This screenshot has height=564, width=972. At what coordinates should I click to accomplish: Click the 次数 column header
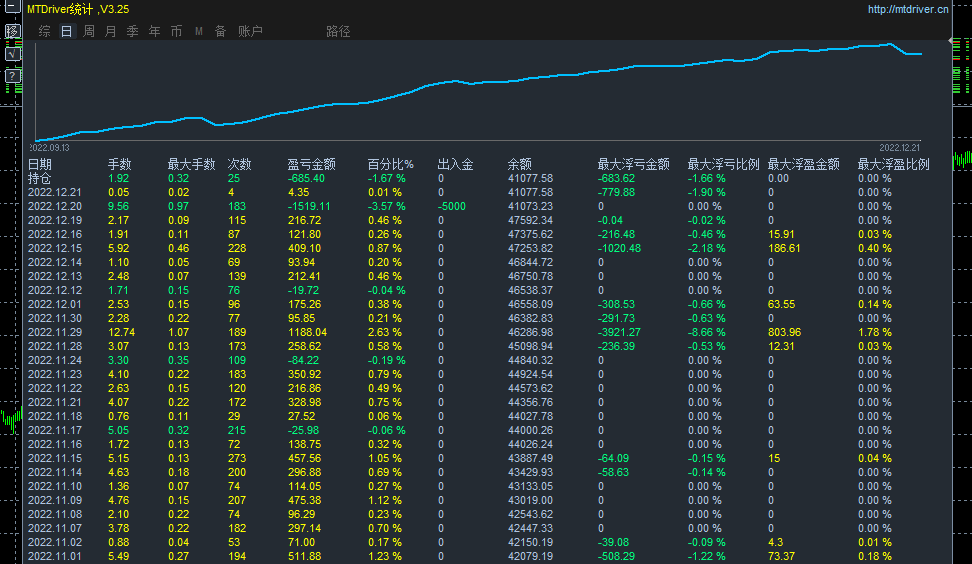coord(239,164)
